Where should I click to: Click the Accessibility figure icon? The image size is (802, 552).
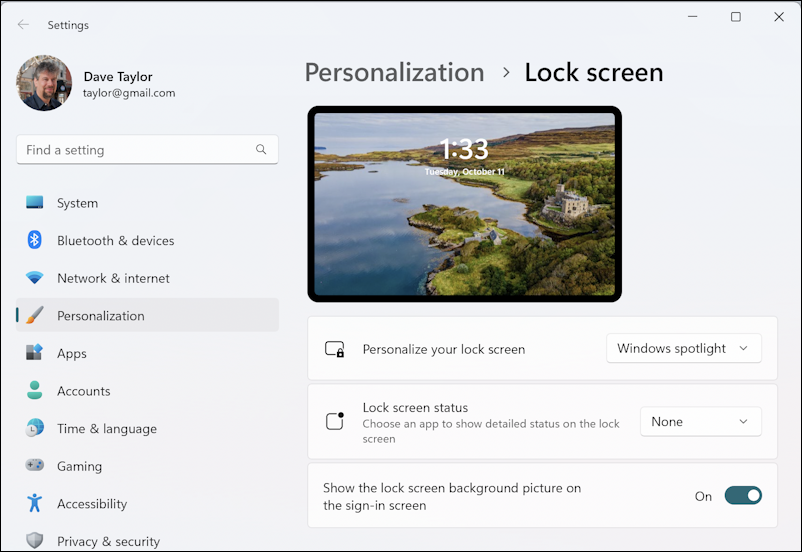click(35, 503)
